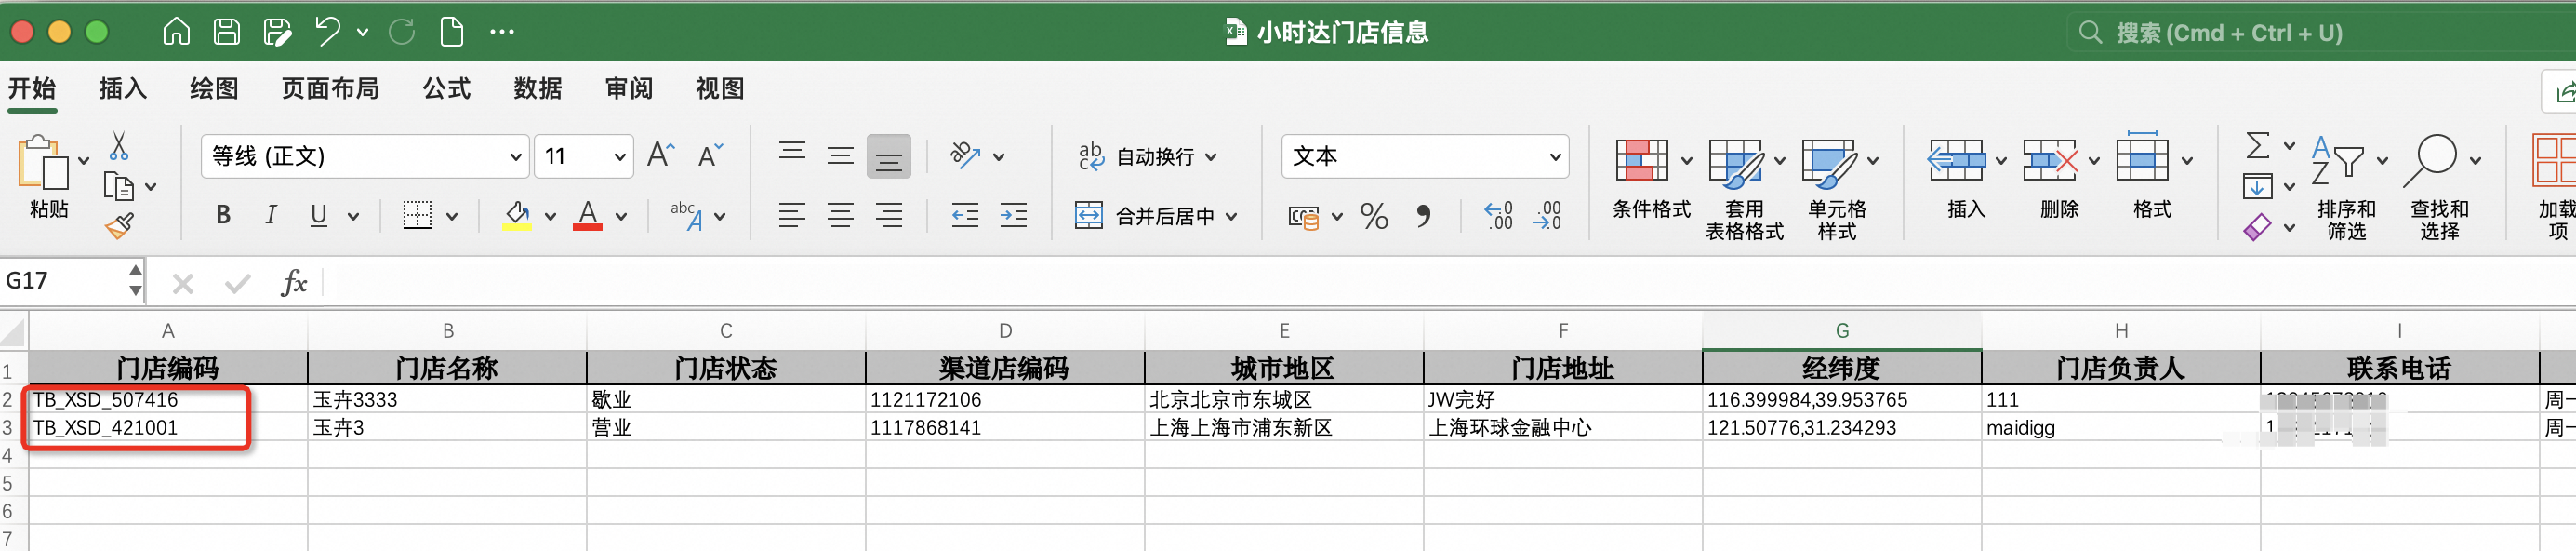Align text to top
Viewport: 2576px width, 551px height.
792,152
